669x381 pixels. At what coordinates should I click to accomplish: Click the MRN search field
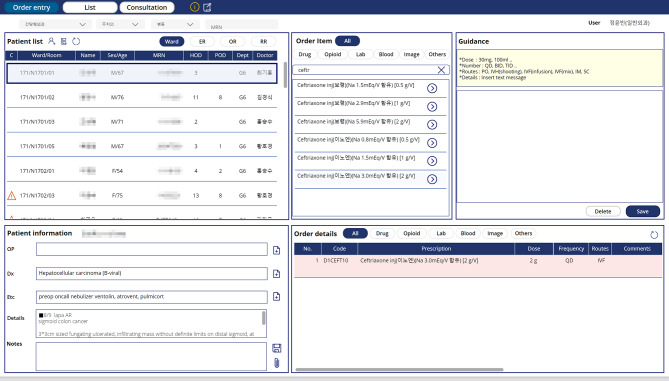pos(241,25)
